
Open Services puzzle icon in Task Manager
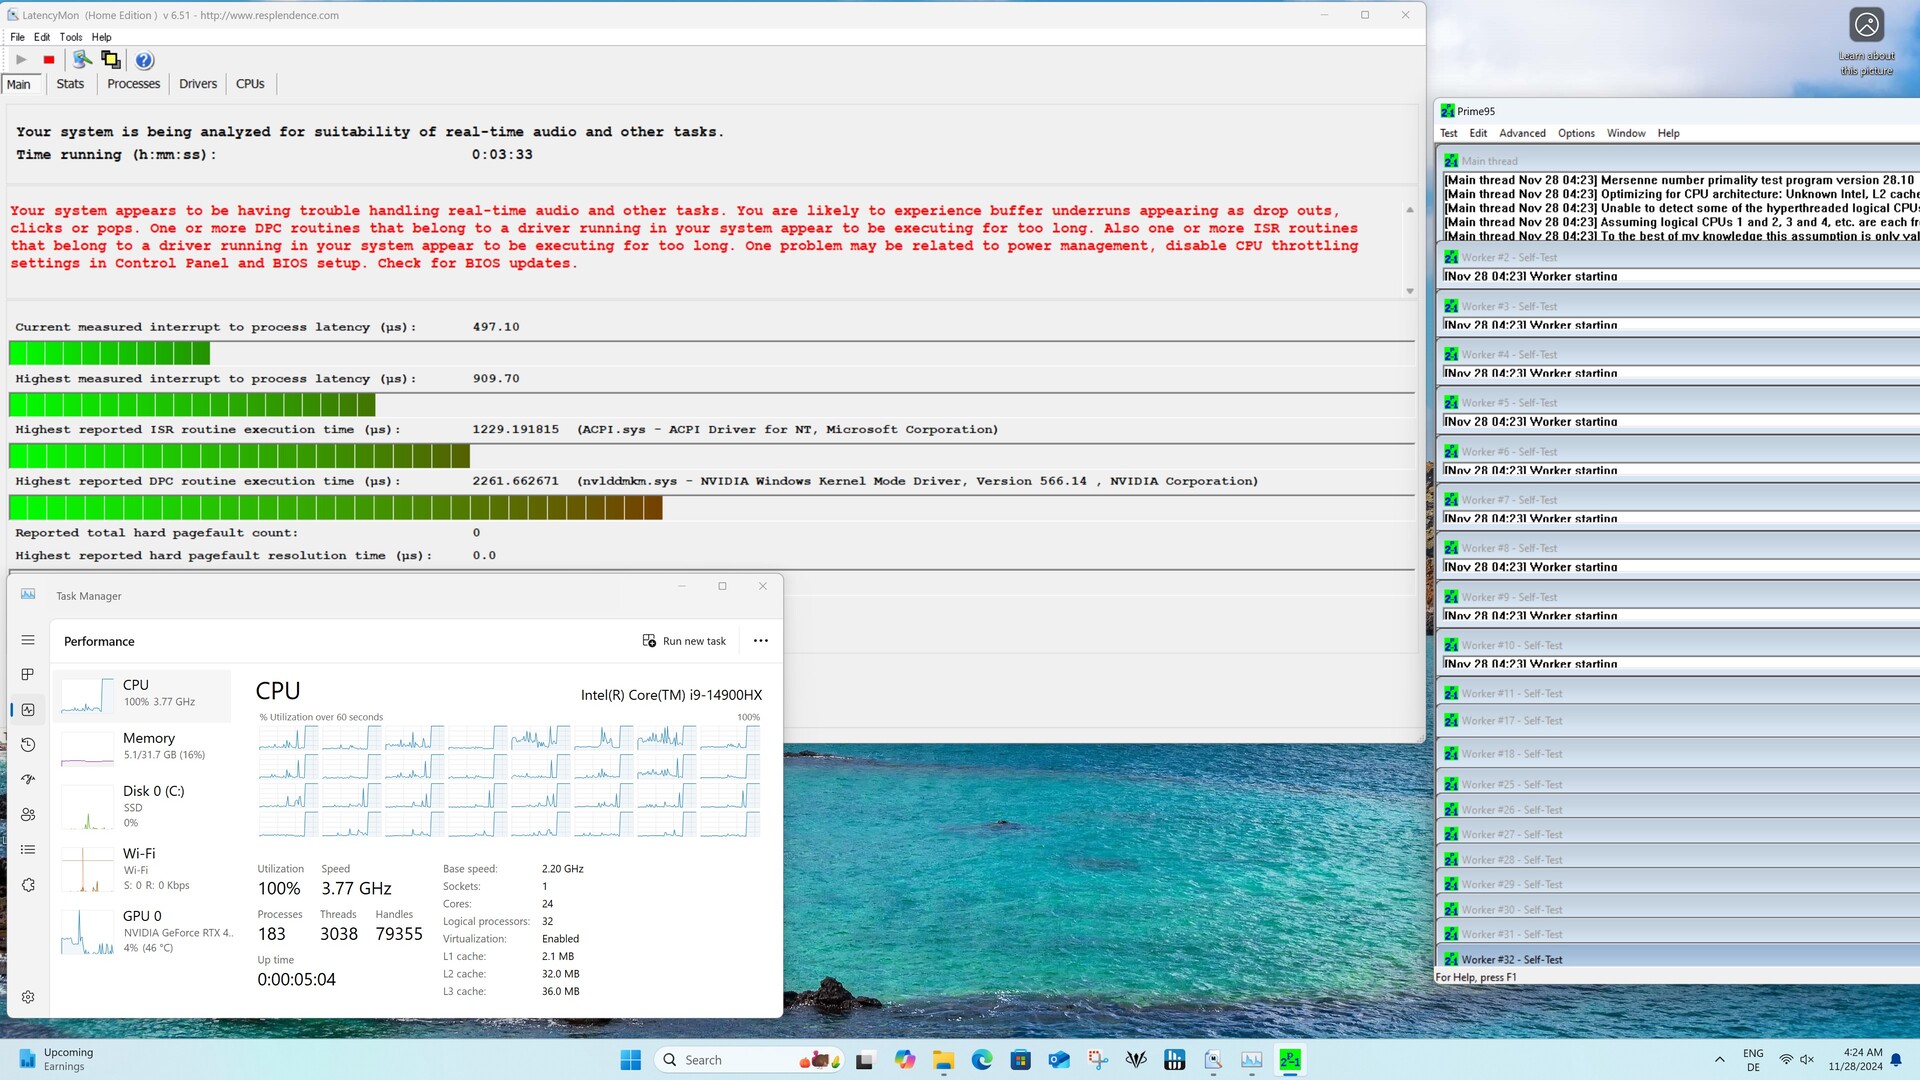coord(28,885)
